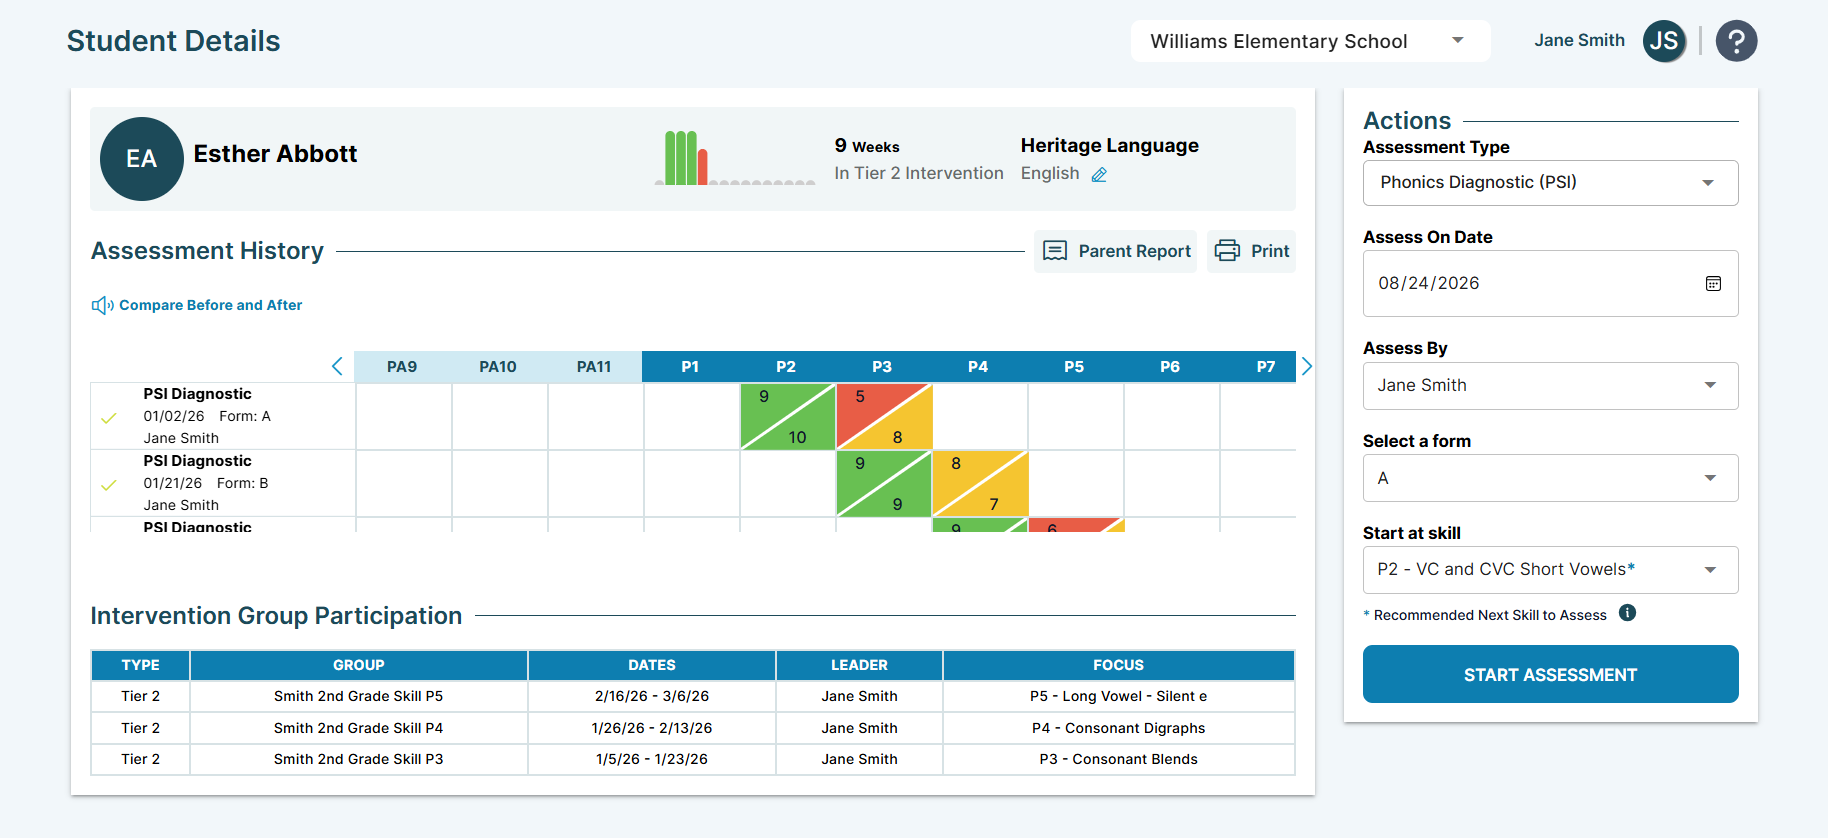Click the Parent Report document icon
Image resolution: width=1828 pixels, height=838 pixels.
coord(1055,251)
